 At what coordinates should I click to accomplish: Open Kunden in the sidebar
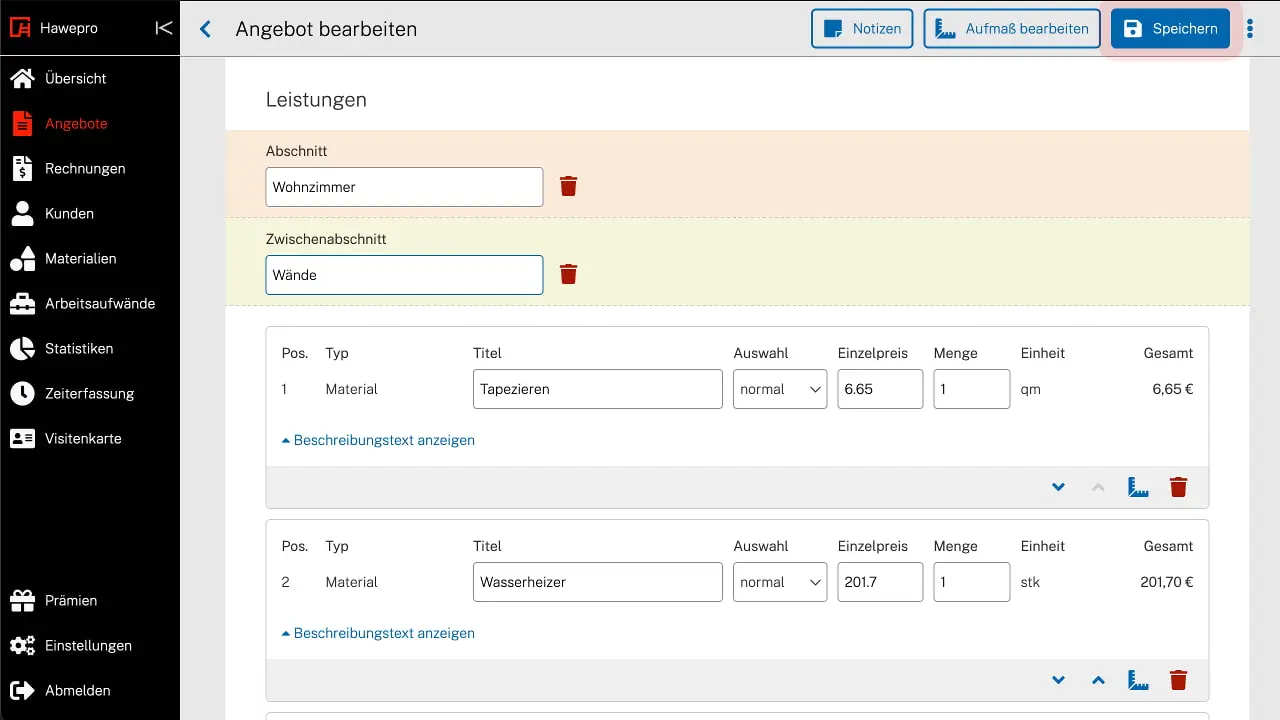(x=90, y=213)
